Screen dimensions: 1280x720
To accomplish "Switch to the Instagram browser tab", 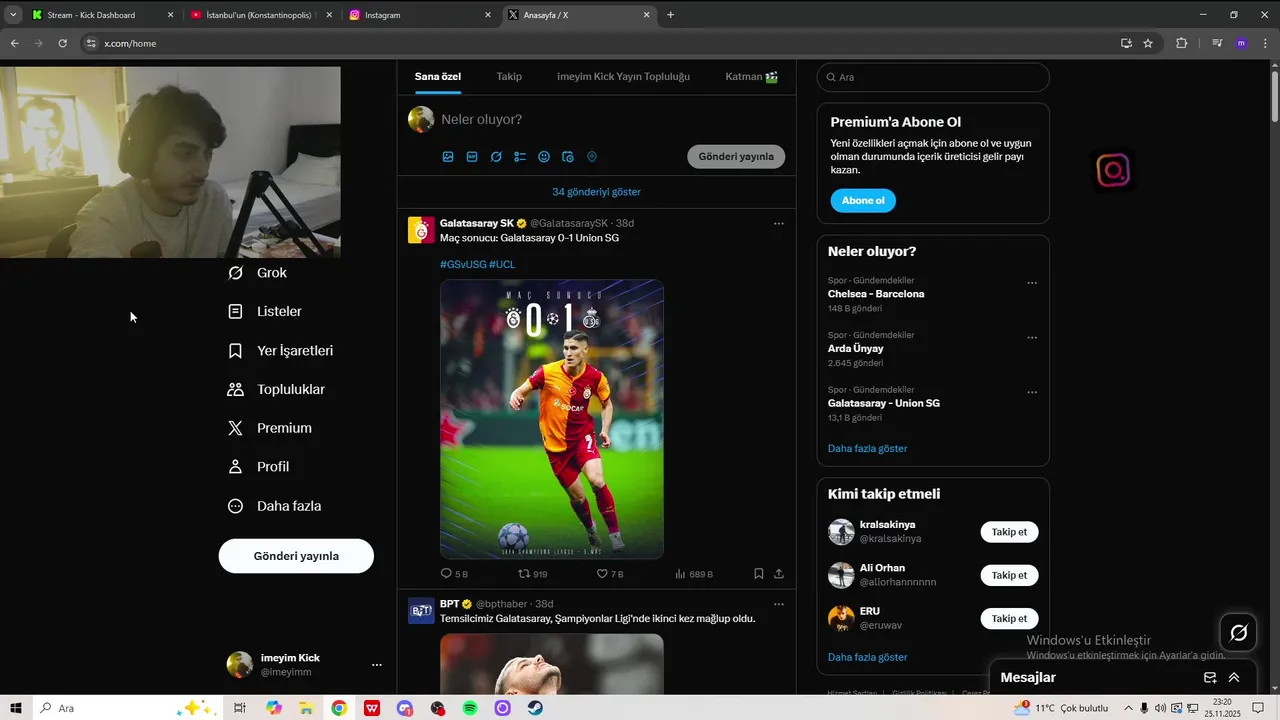I will [421, 15].
